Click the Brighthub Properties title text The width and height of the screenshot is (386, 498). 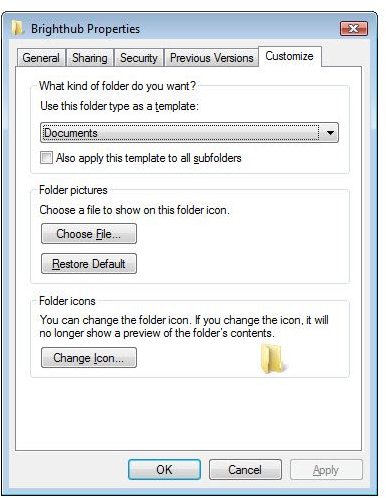click(85, 29)
